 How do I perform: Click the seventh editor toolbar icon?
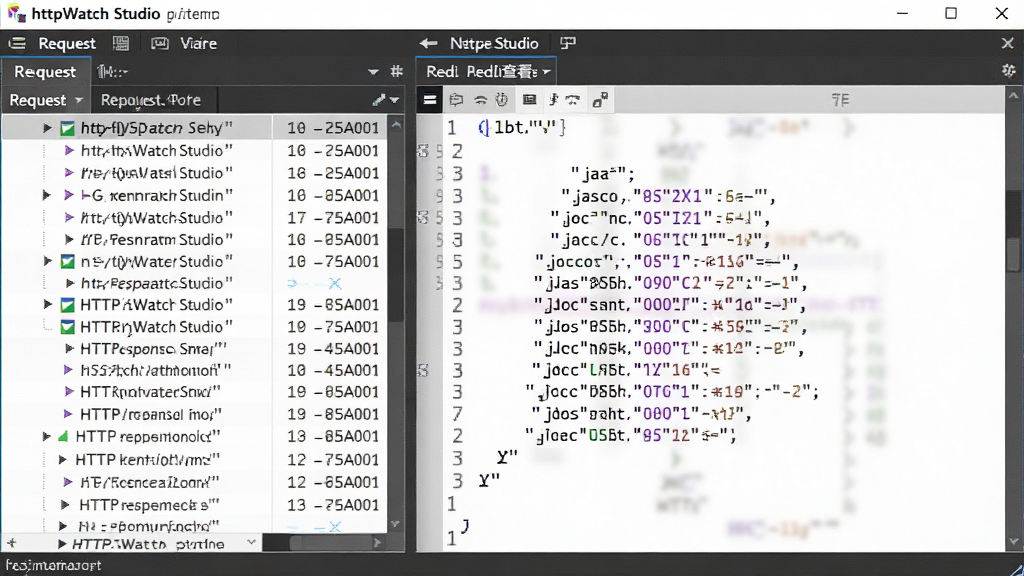(573, 100)
